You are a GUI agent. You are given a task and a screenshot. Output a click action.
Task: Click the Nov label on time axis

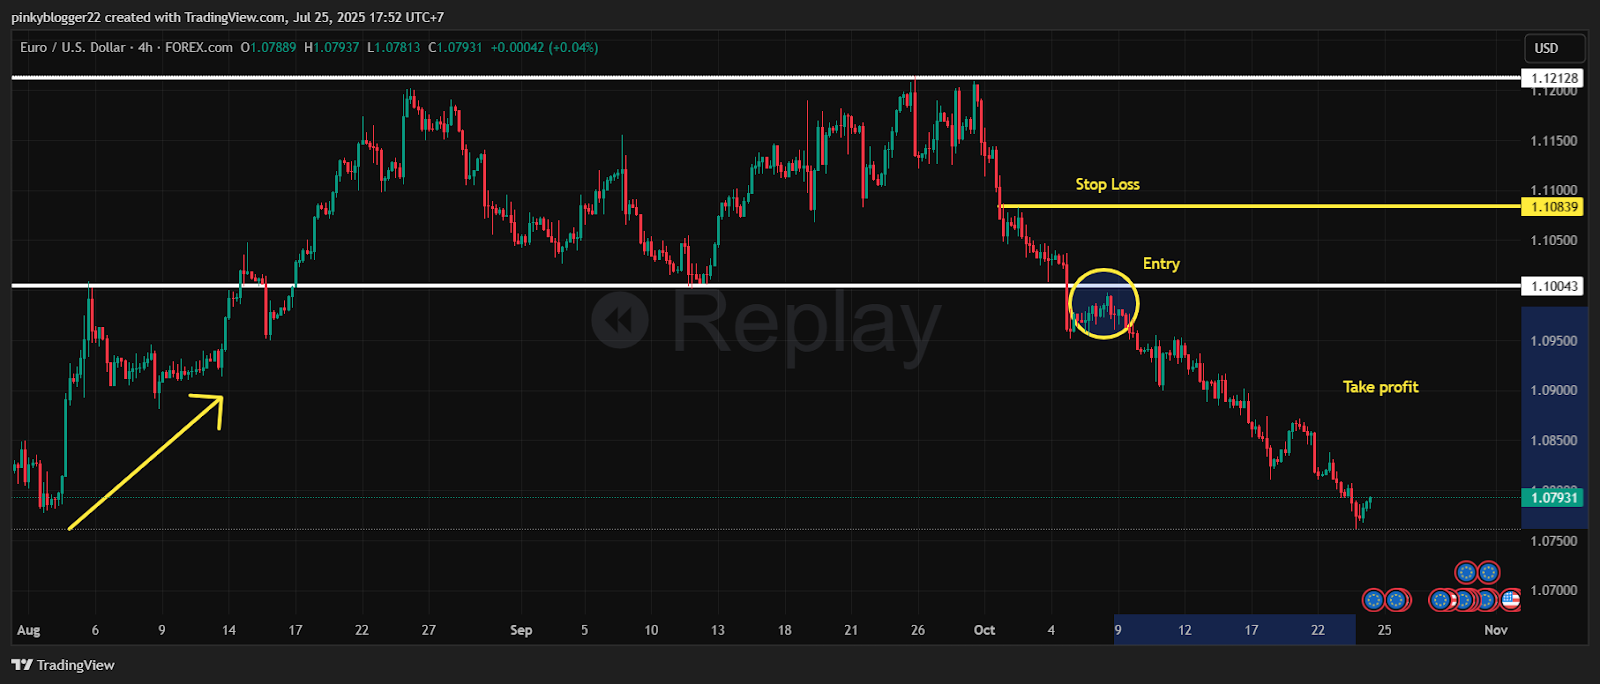tap(1495, 630)
